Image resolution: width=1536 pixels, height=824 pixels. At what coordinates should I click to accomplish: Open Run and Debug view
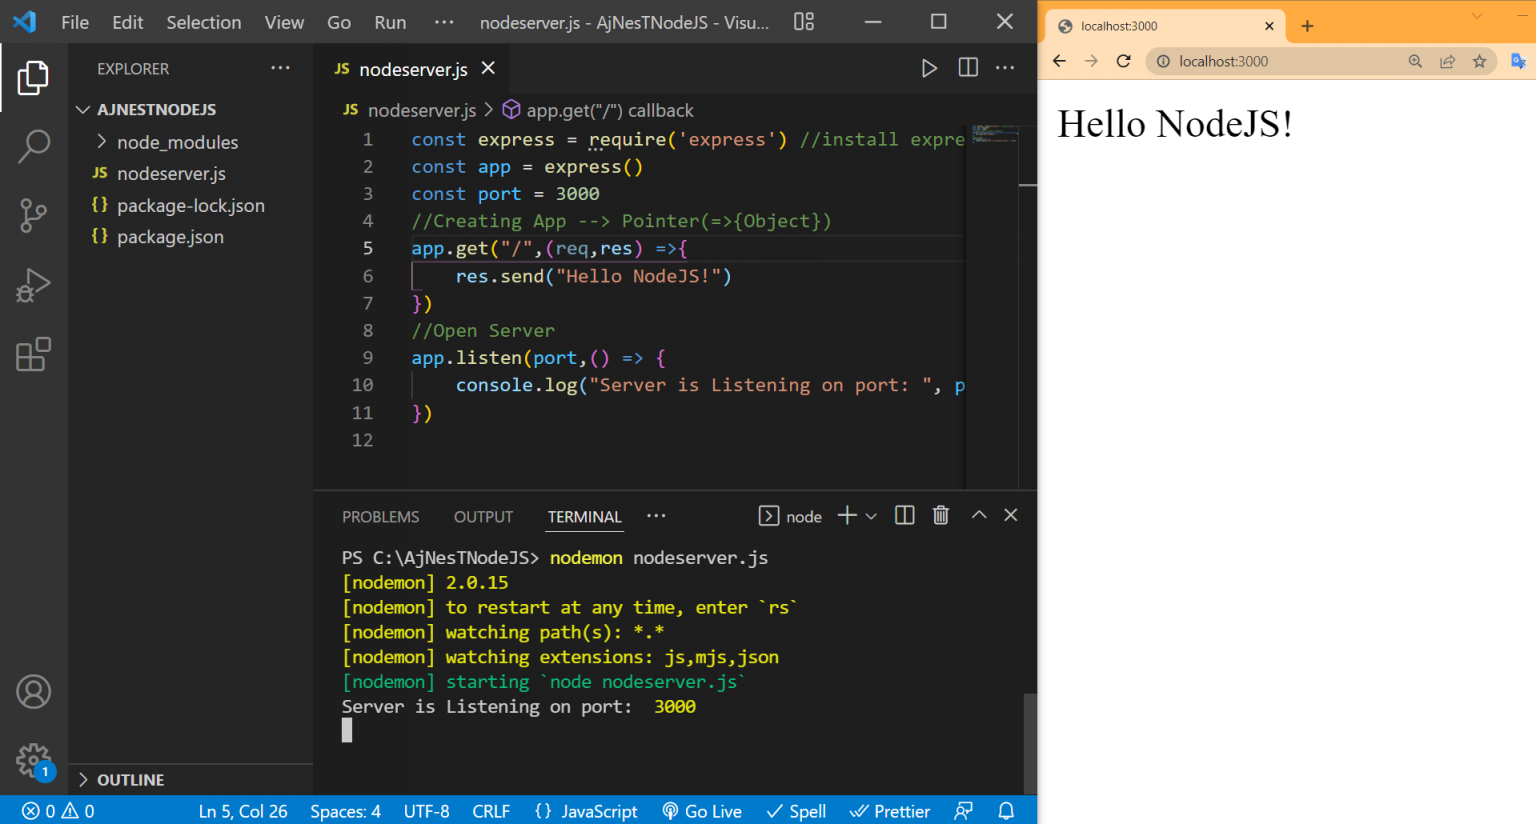34,285
